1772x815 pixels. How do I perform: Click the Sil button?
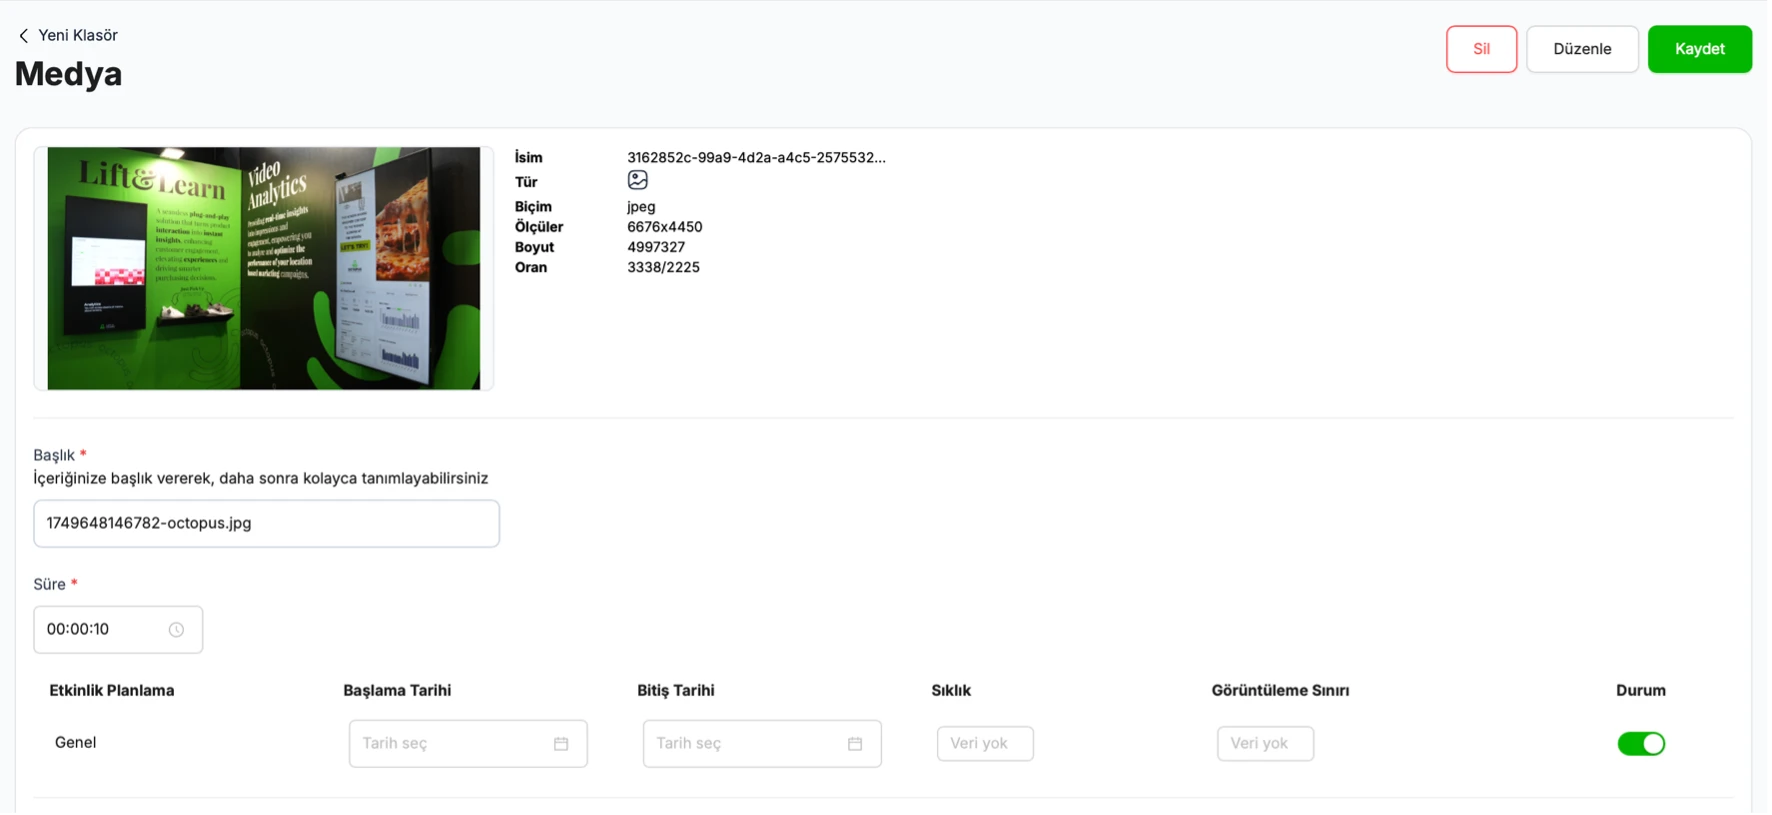coord(1482,49)
